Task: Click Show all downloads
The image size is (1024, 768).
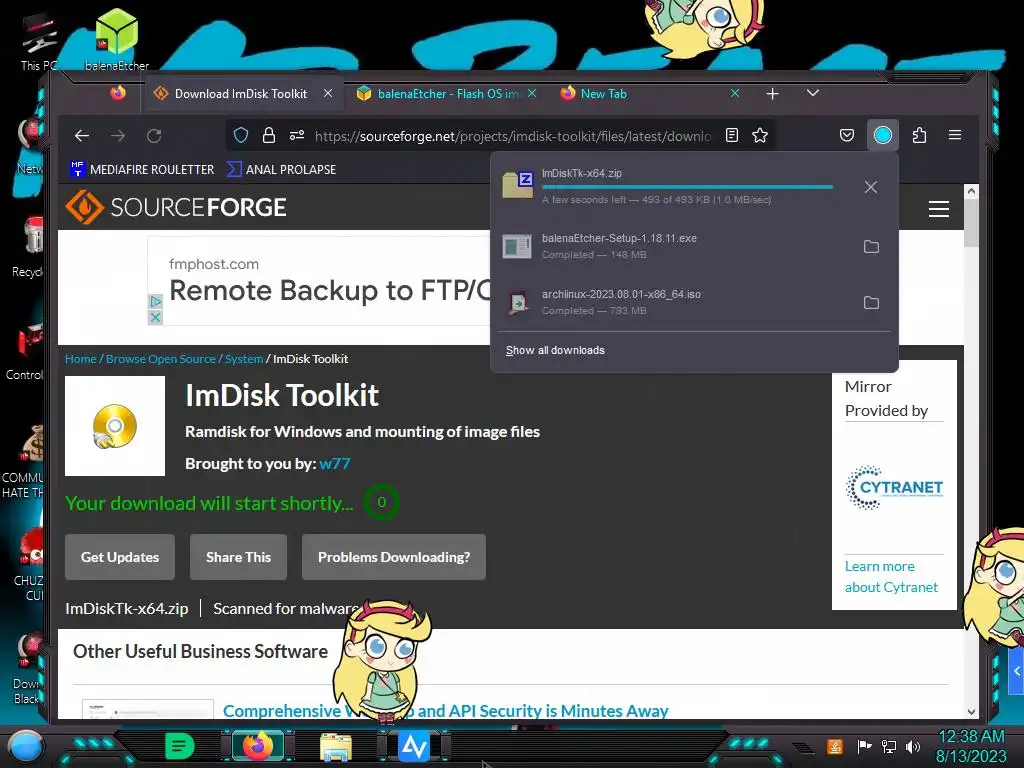Action: 555,350
